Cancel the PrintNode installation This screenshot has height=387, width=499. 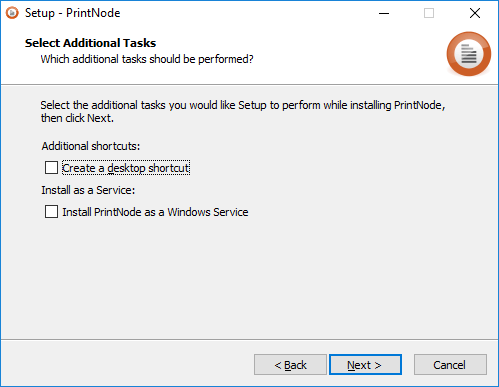click(450, 365)
